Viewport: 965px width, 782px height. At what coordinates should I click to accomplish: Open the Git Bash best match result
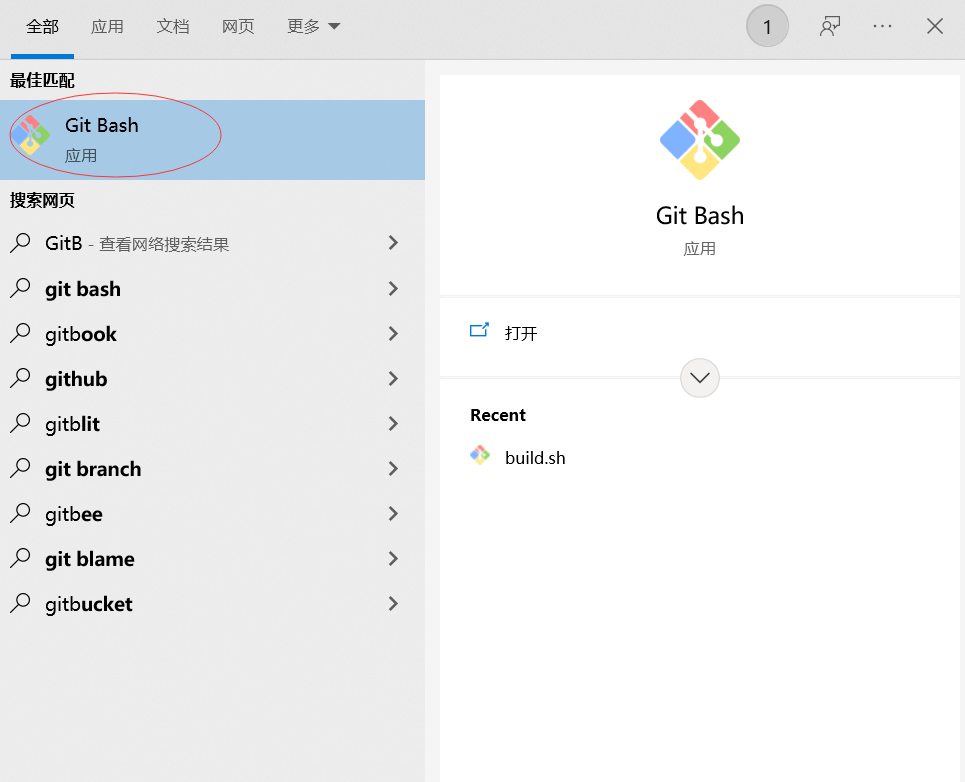tap(212, 140)
